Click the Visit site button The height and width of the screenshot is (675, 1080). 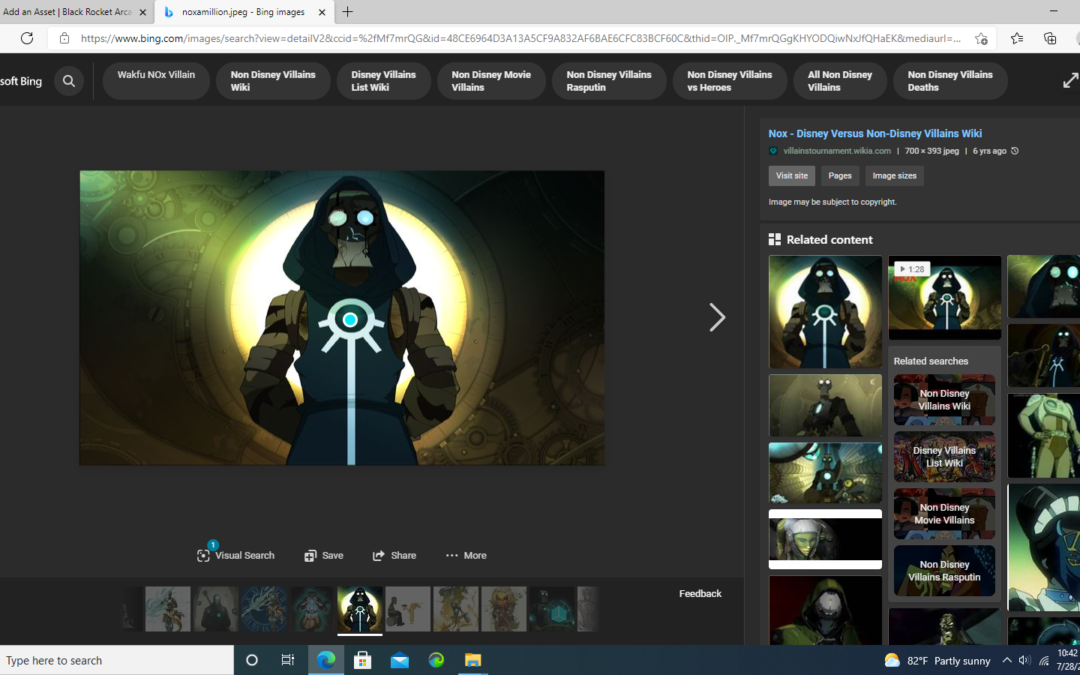point(791,176)
